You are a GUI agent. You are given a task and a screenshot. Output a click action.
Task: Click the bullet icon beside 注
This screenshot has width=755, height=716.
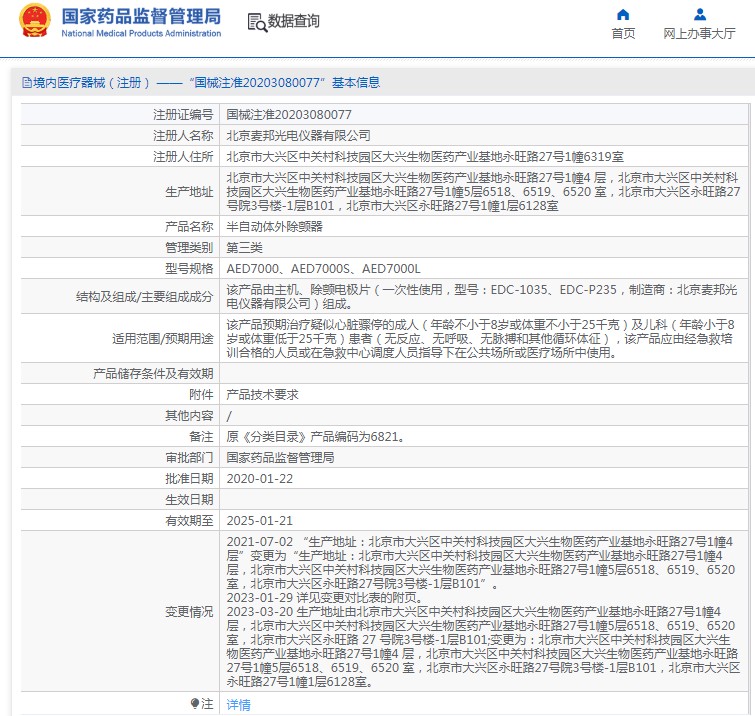pos(196,704)
